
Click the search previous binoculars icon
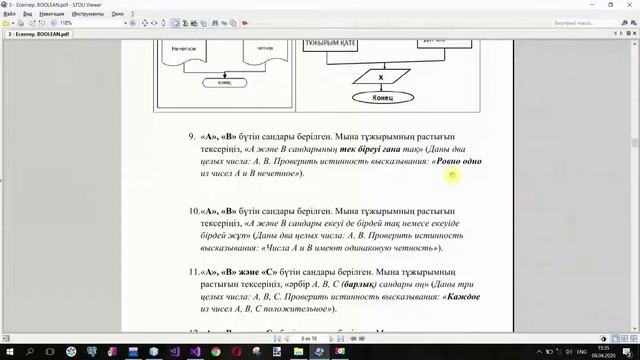tap(624, 23)
